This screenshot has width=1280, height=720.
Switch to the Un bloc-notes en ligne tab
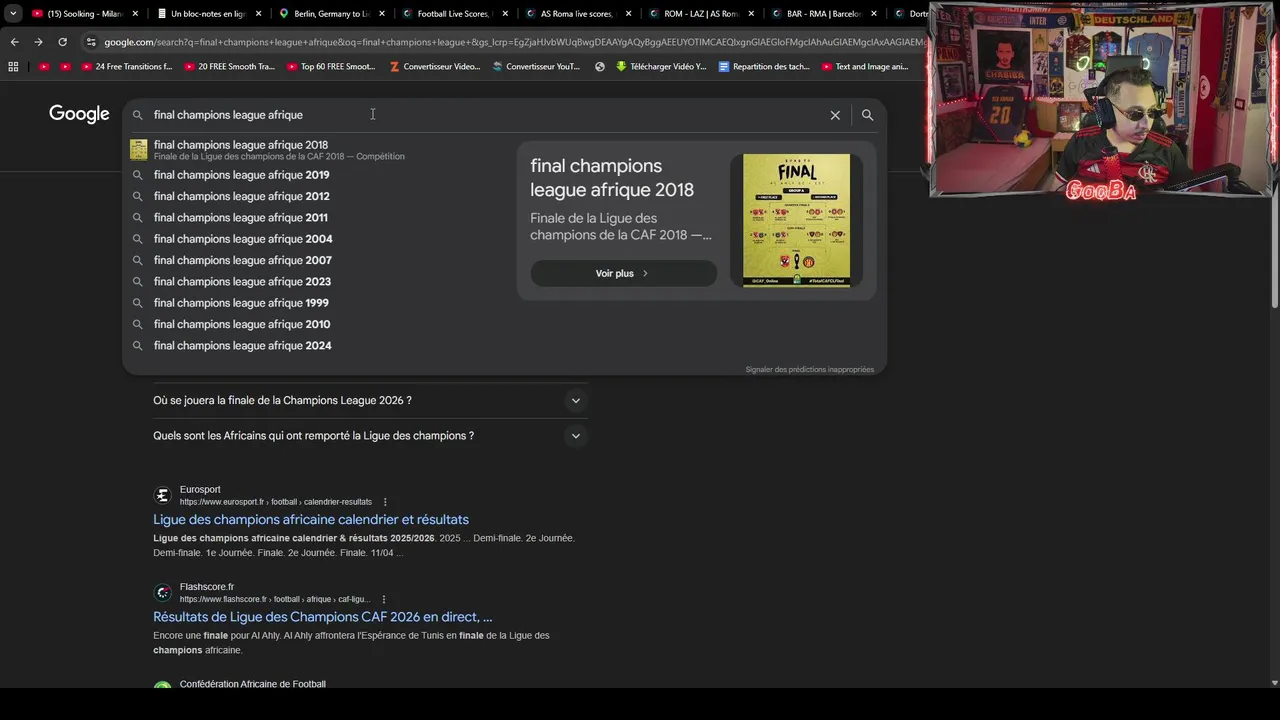pos(208,14)
